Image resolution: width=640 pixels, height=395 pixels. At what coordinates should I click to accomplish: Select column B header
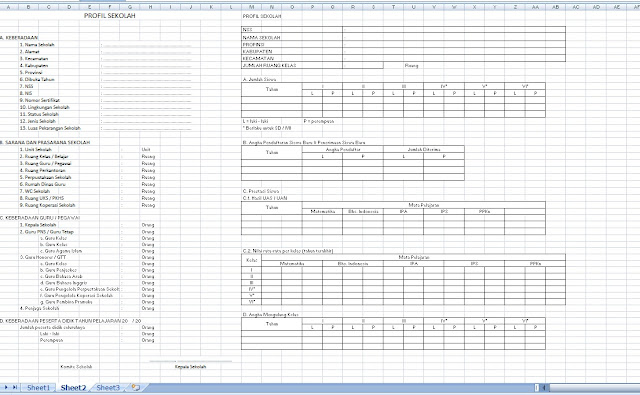point(28,7)
